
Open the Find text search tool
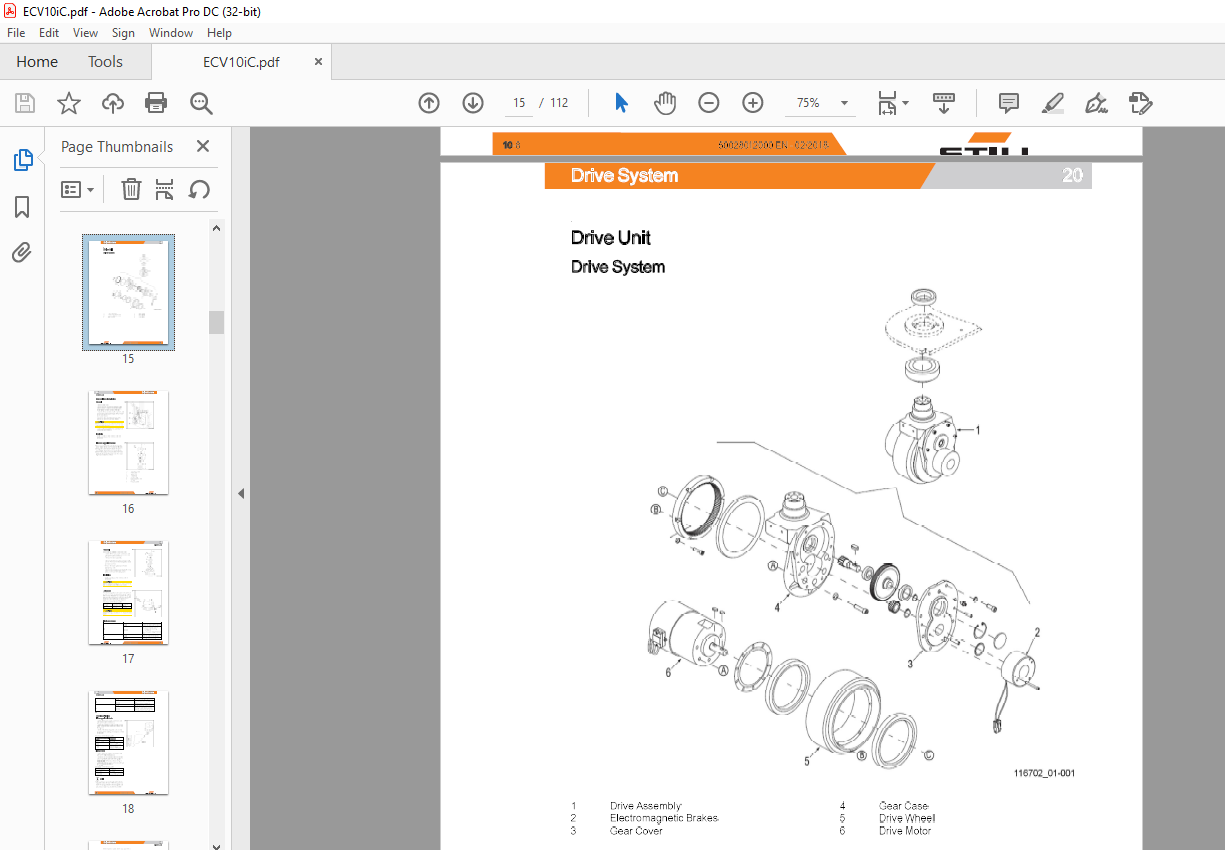tap(201, 103)
